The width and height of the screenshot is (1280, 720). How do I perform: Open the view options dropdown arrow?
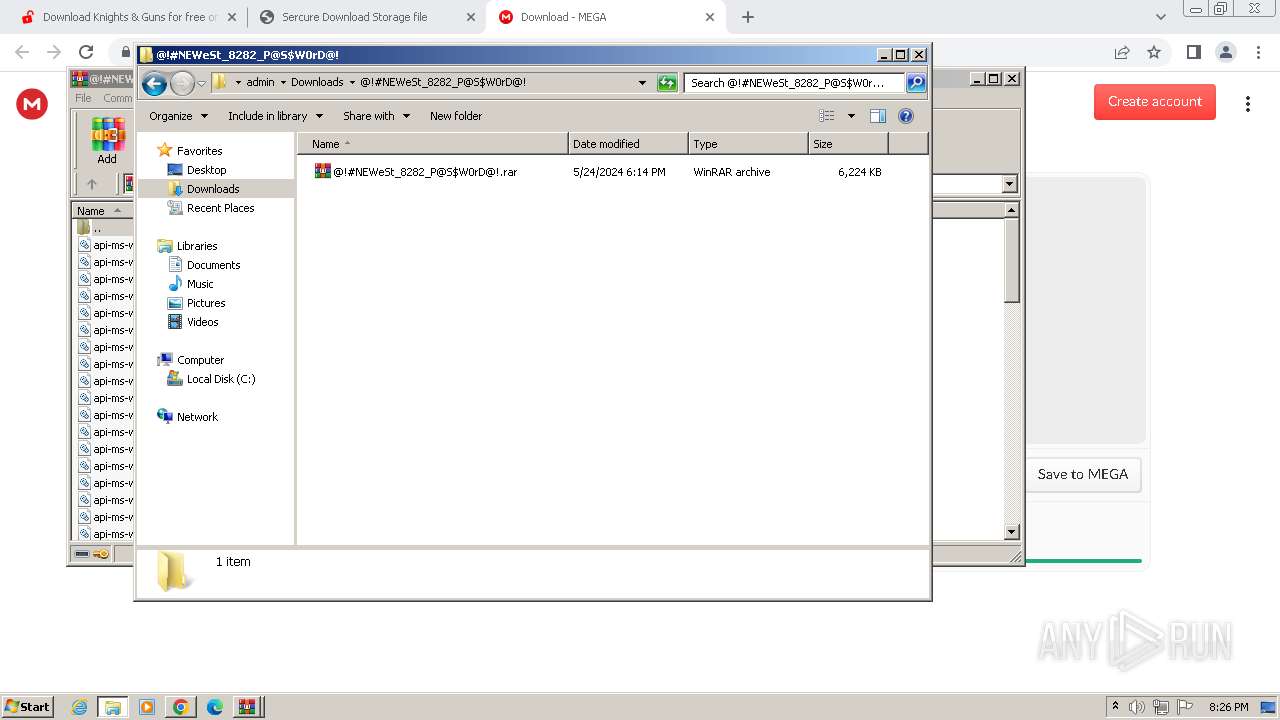click(x=851, y=116)
